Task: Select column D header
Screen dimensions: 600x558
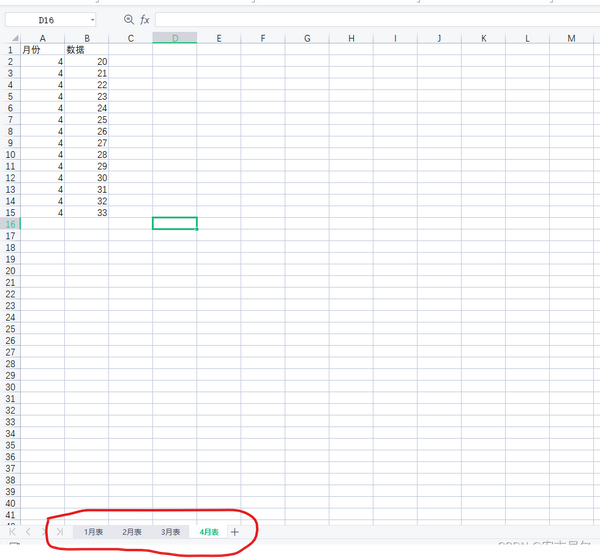Action: [x=175, y=38]
